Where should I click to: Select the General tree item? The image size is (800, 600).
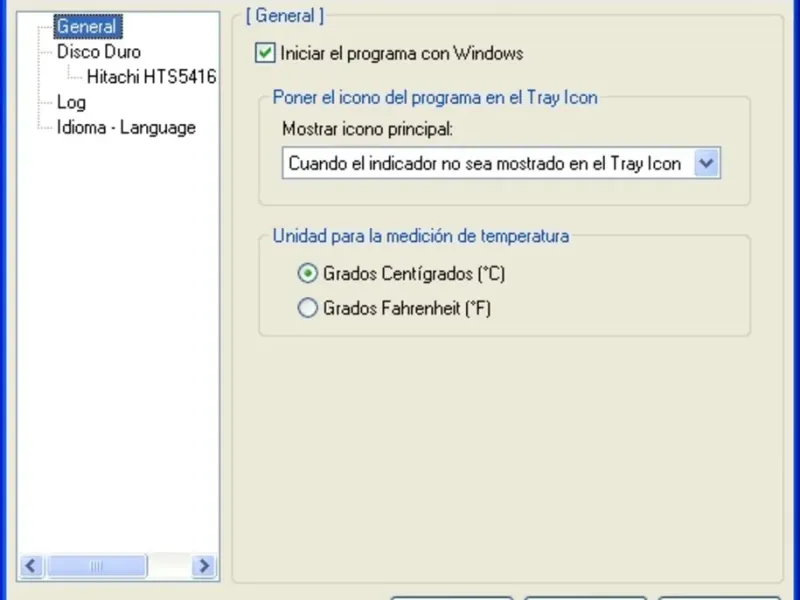88,27
